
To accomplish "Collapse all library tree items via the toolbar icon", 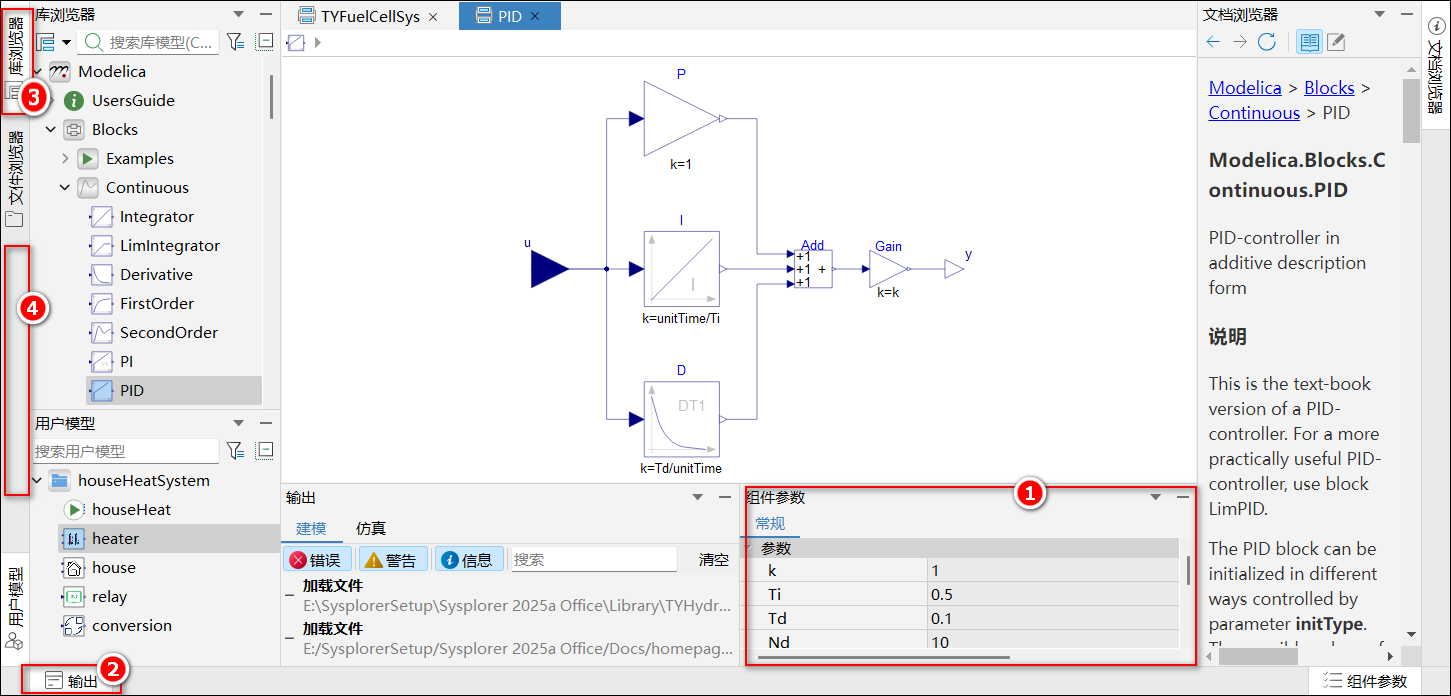I will pyautogui.click(x=265, y=42).
